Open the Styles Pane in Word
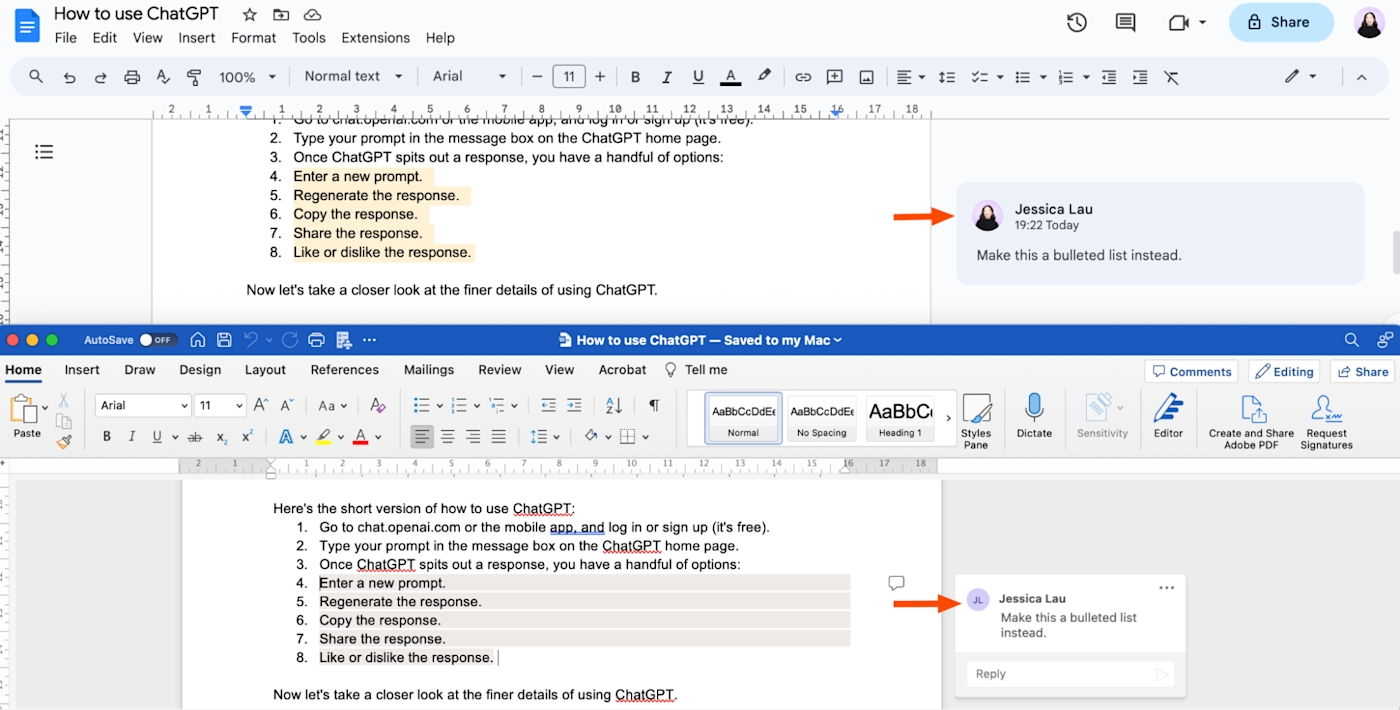Viewport: 1400px width, 710px height. 976,422
